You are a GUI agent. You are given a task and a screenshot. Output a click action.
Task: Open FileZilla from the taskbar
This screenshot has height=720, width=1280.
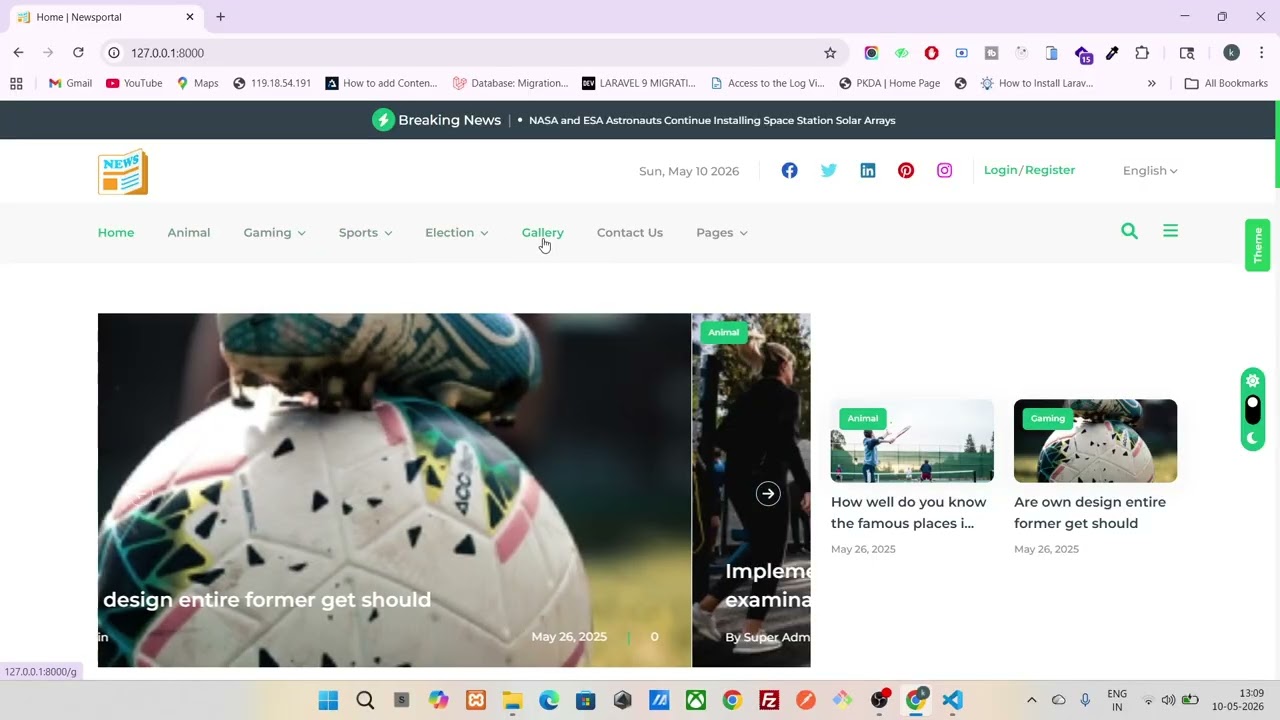click(769, 700)
